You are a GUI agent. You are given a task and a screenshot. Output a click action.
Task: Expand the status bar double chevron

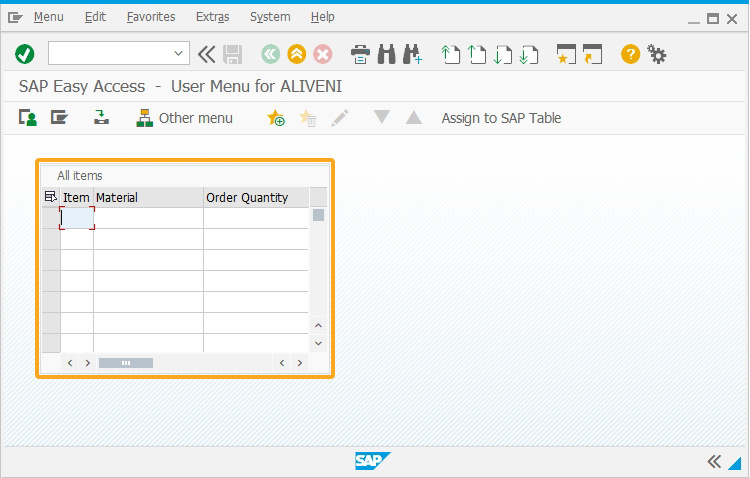(x=714, y=462)
